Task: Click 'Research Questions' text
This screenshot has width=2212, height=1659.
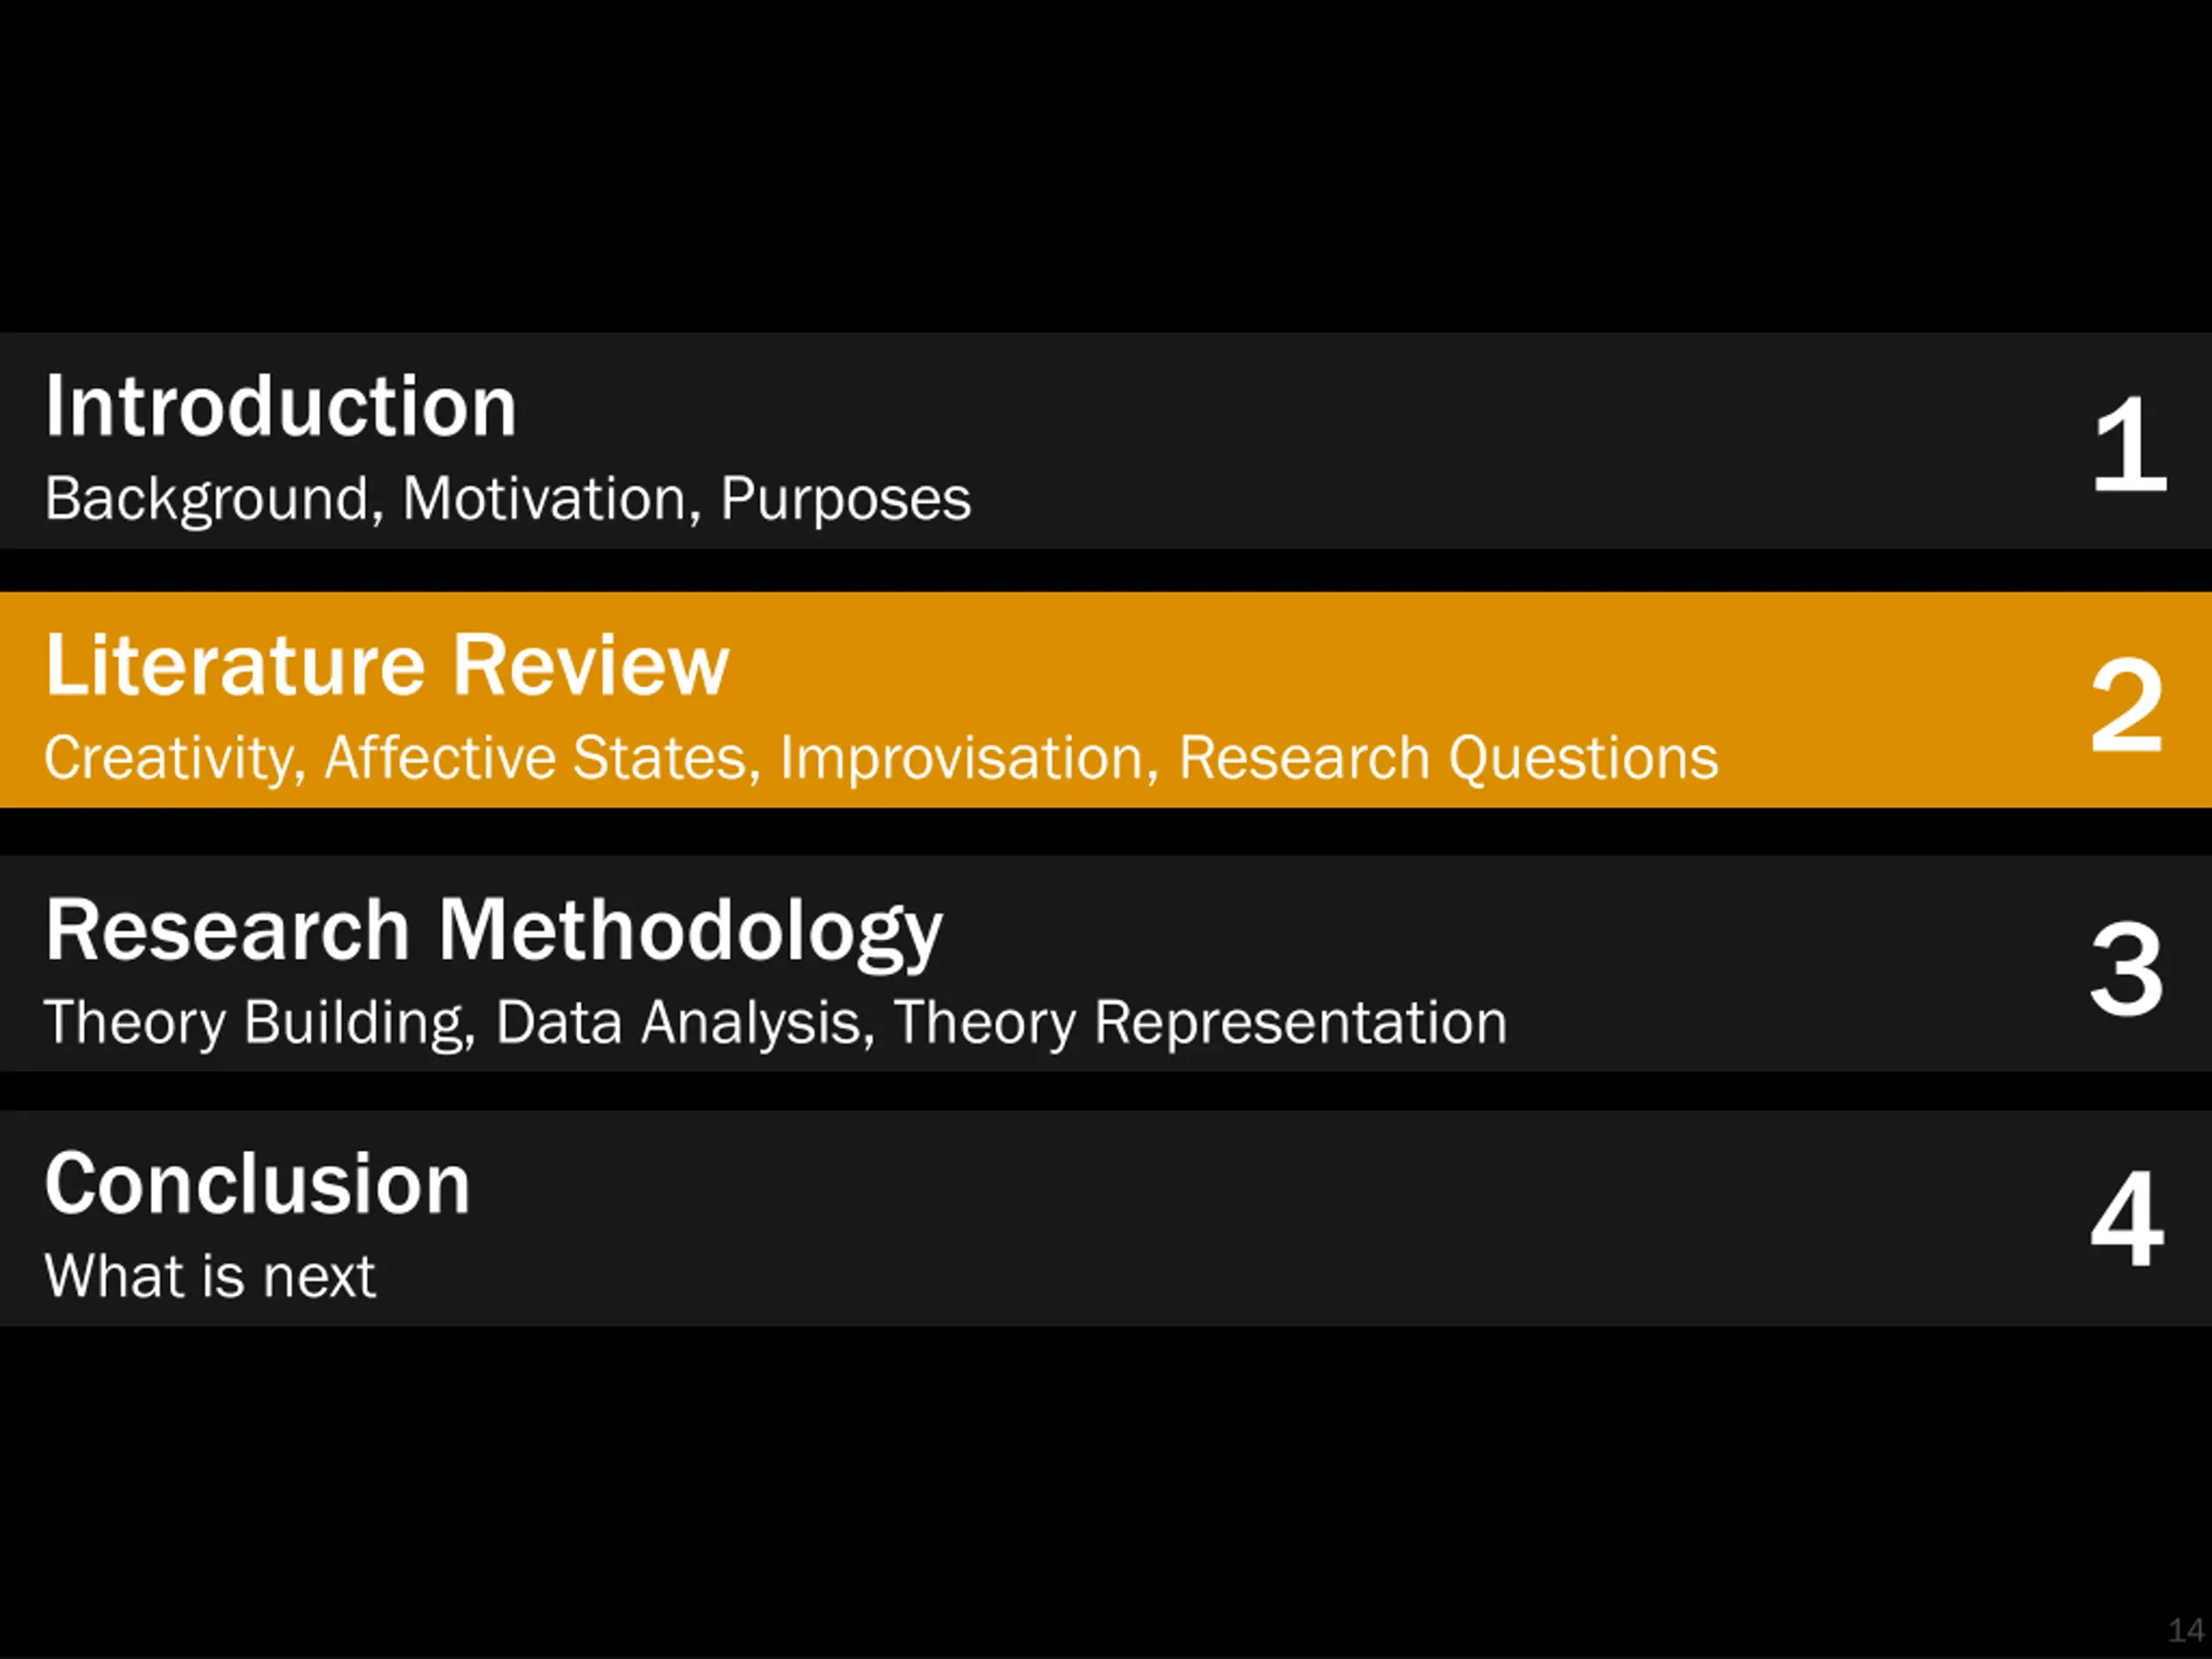Action: point(1448,757)
